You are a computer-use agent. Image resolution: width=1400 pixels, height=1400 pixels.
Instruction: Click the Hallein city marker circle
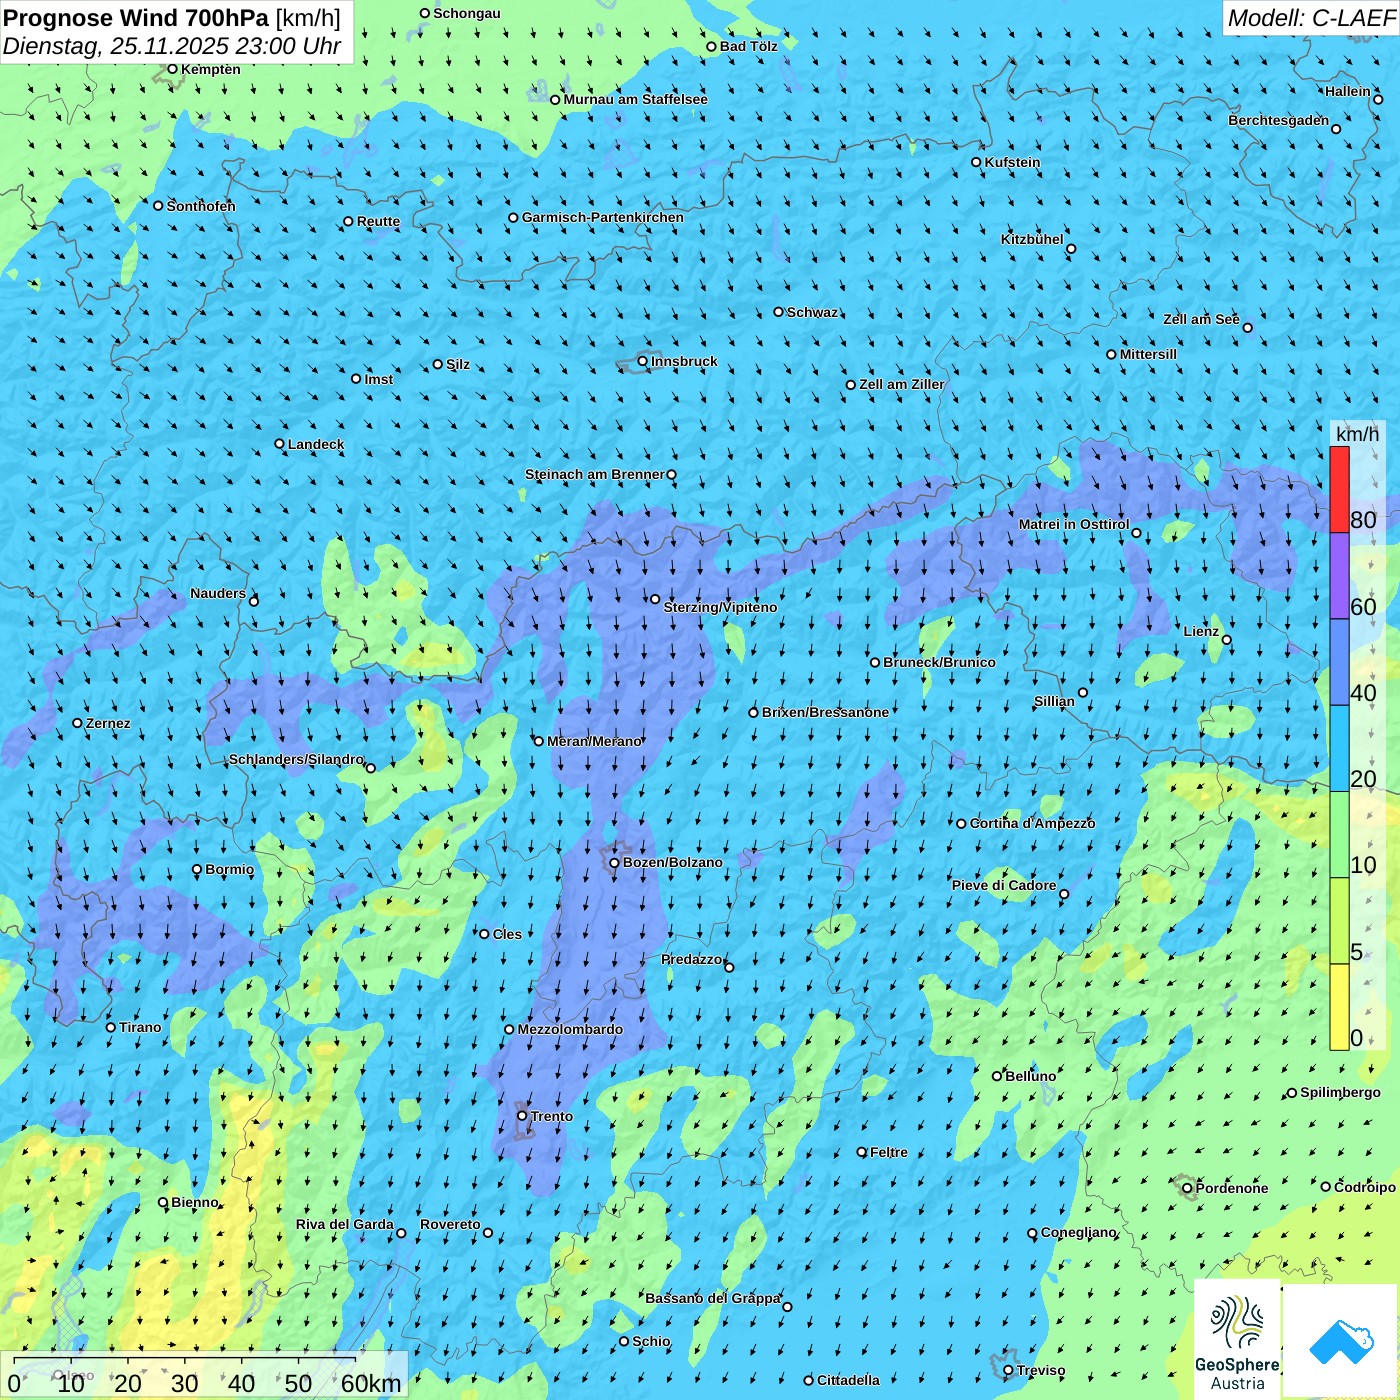tap(1378, 99)
